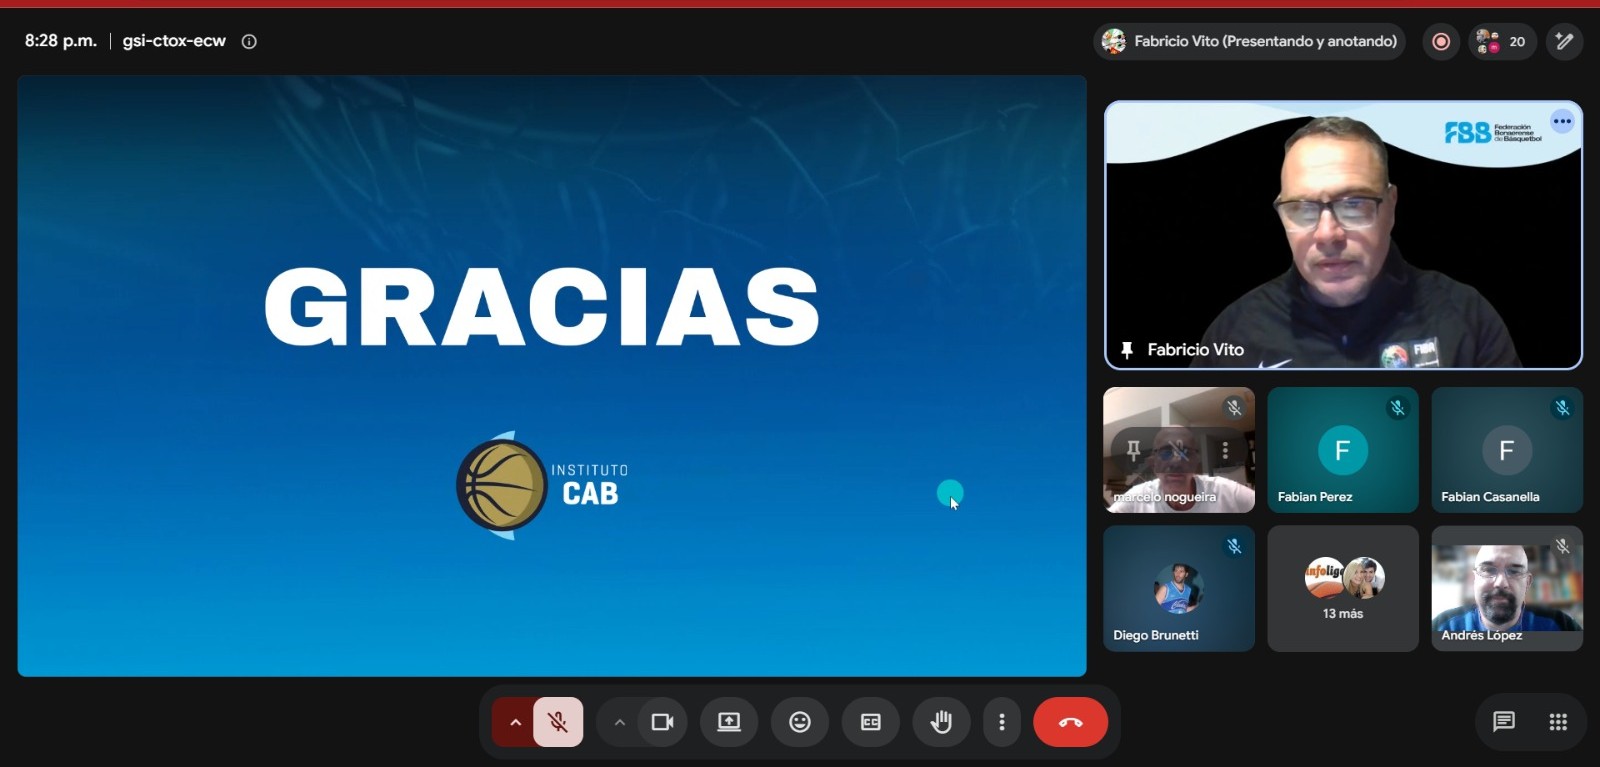Turn the camera on or off
This screenshot has height=767, width=1600.
pyautogui.click(x=662, y=722)
